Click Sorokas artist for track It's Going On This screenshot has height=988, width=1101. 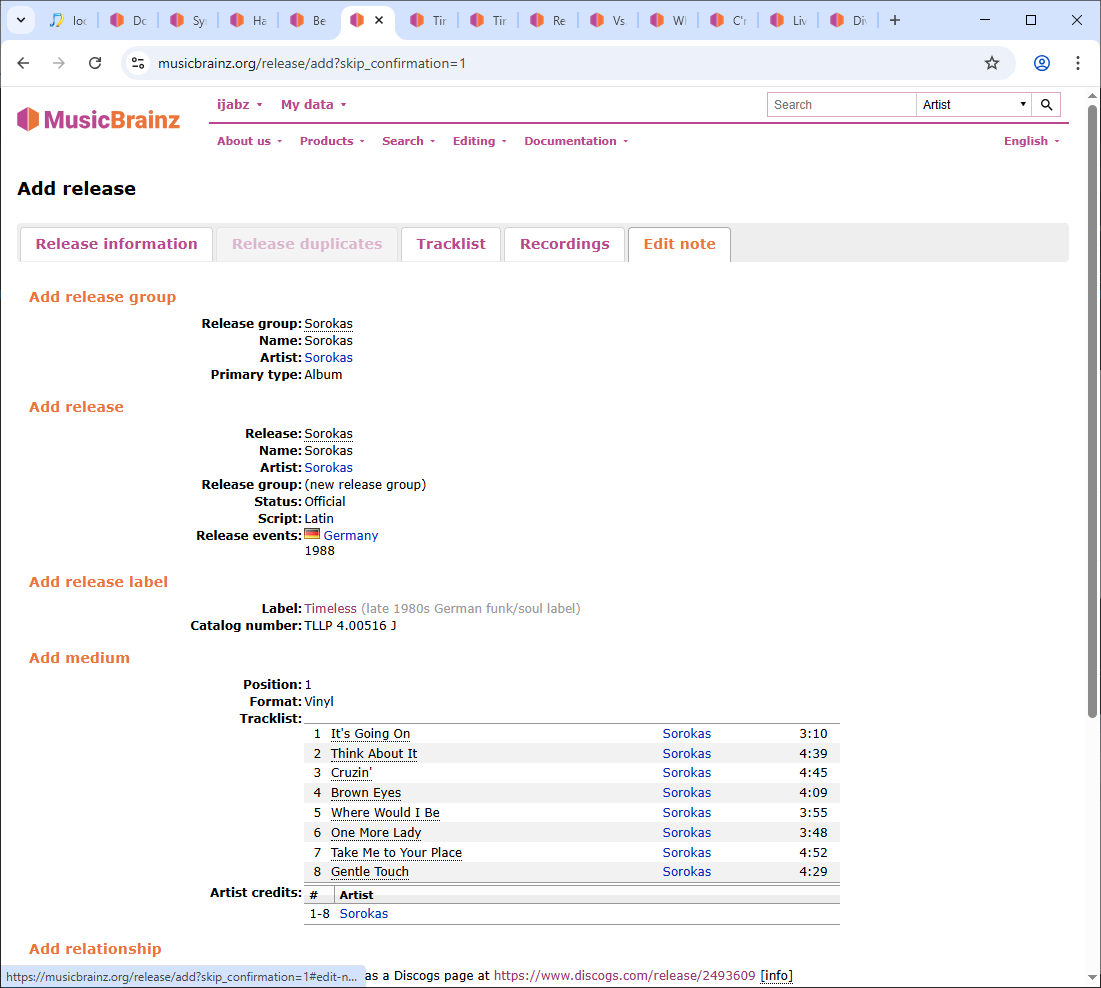click(687, 734)
